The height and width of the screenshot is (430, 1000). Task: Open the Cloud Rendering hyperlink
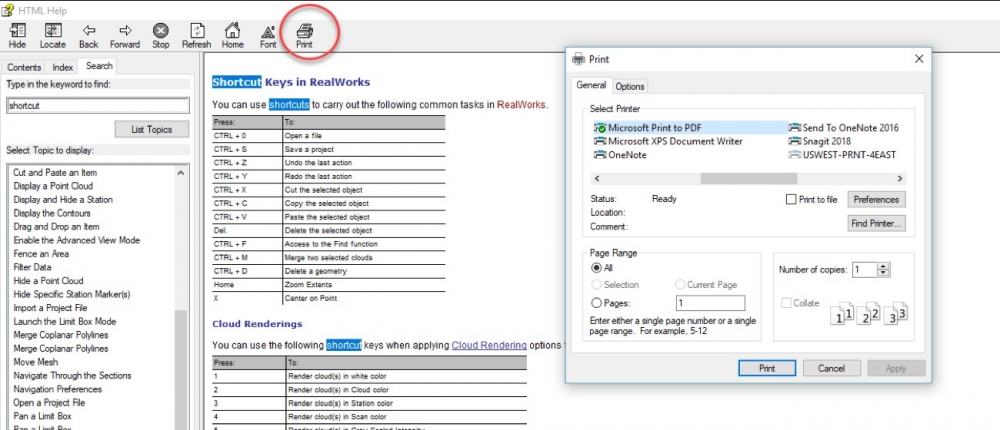click(488, 345)
